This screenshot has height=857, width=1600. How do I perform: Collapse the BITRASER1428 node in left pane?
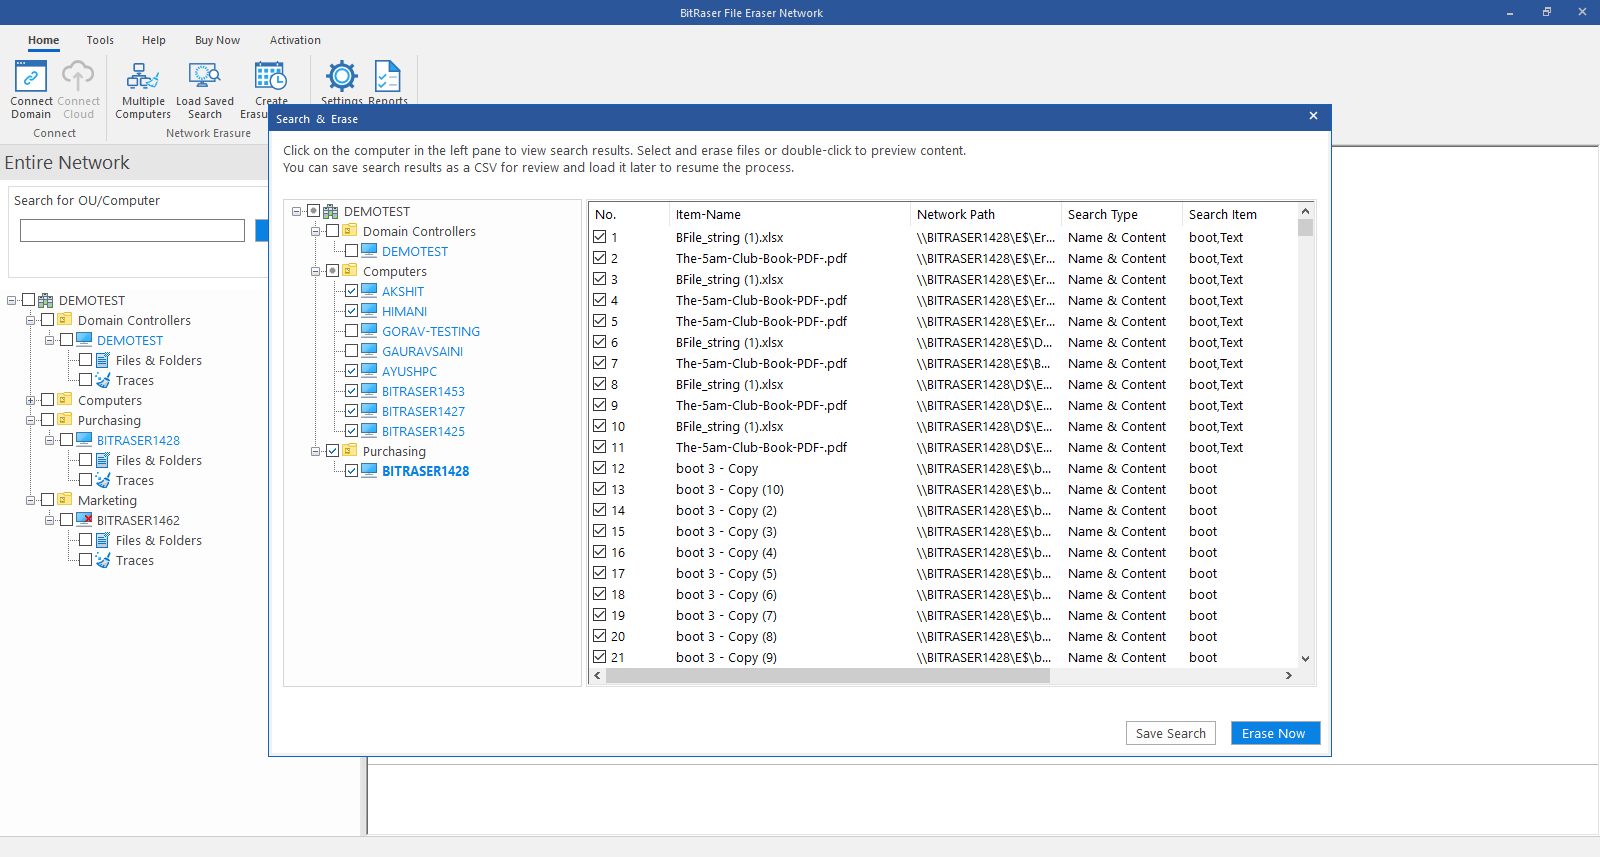(50, 440)
